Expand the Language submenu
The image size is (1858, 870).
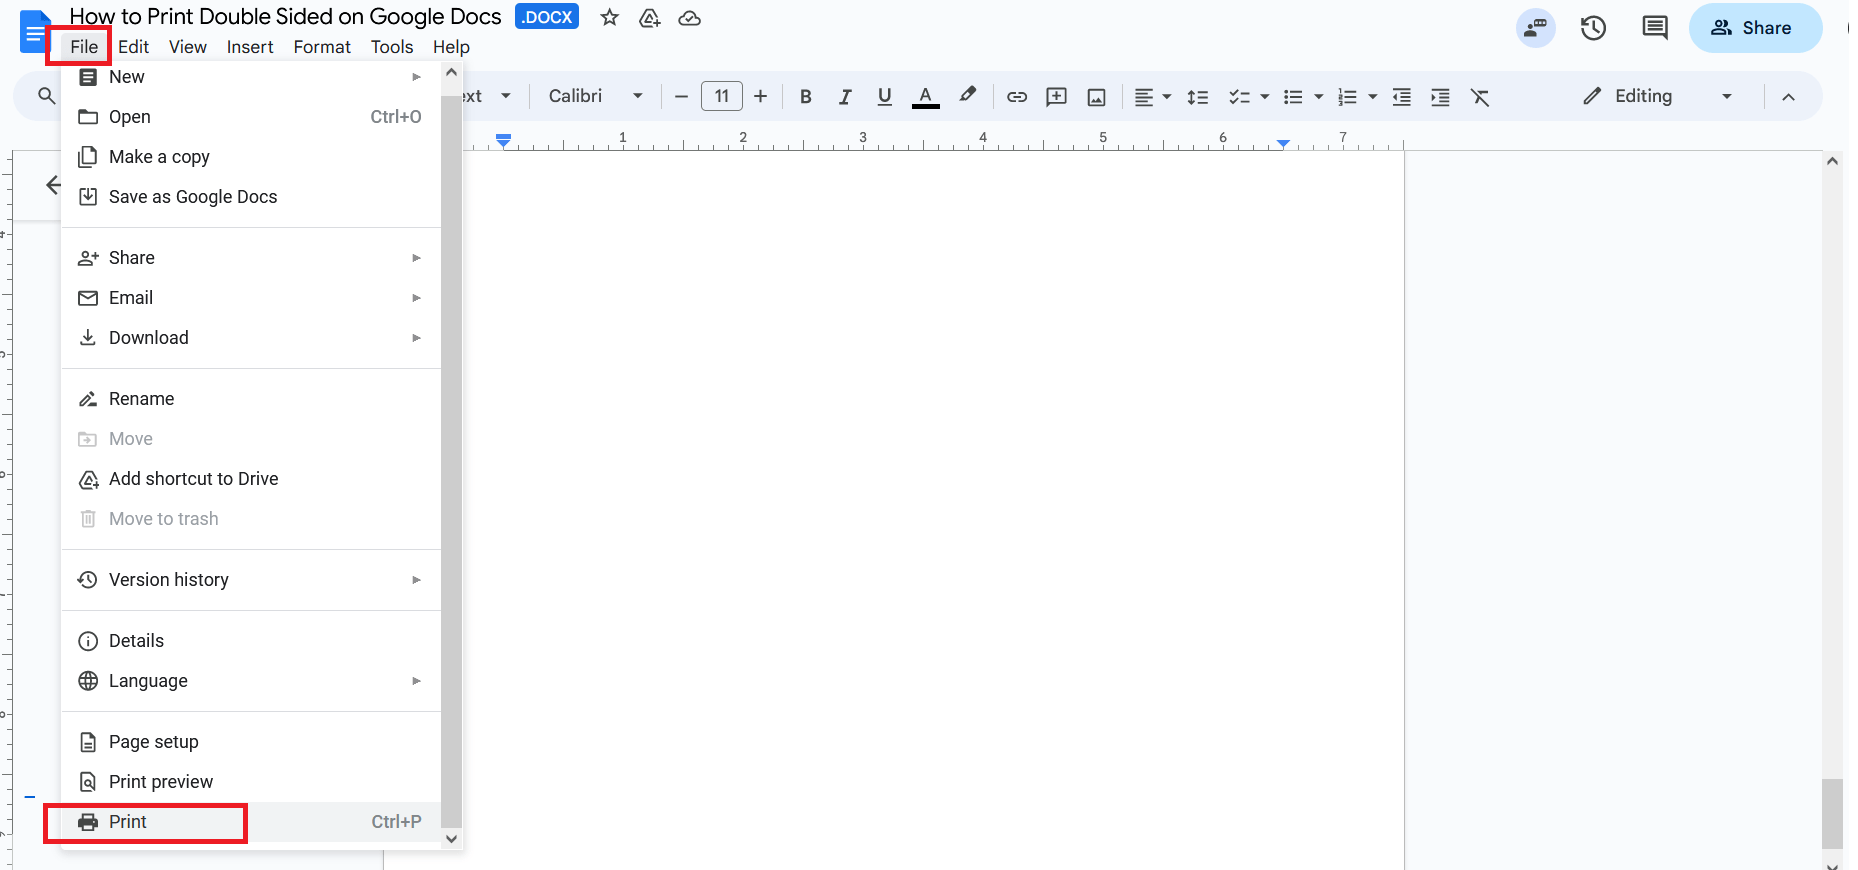click(251, 681)
